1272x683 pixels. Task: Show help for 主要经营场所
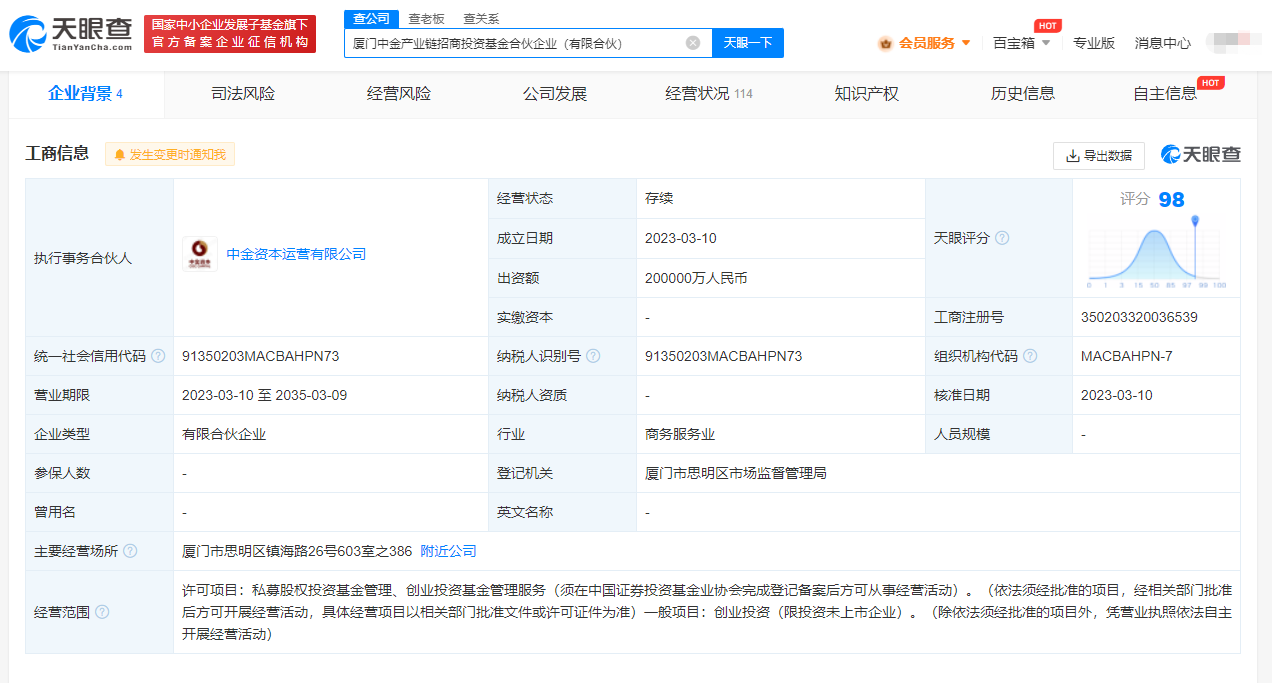(x=130, y=551)
